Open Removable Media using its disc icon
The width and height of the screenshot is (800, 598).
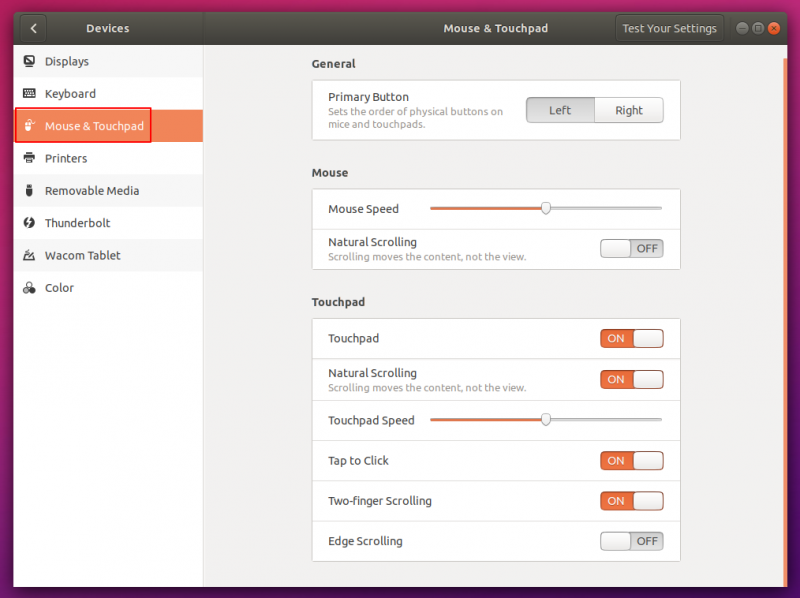(28, 190)
